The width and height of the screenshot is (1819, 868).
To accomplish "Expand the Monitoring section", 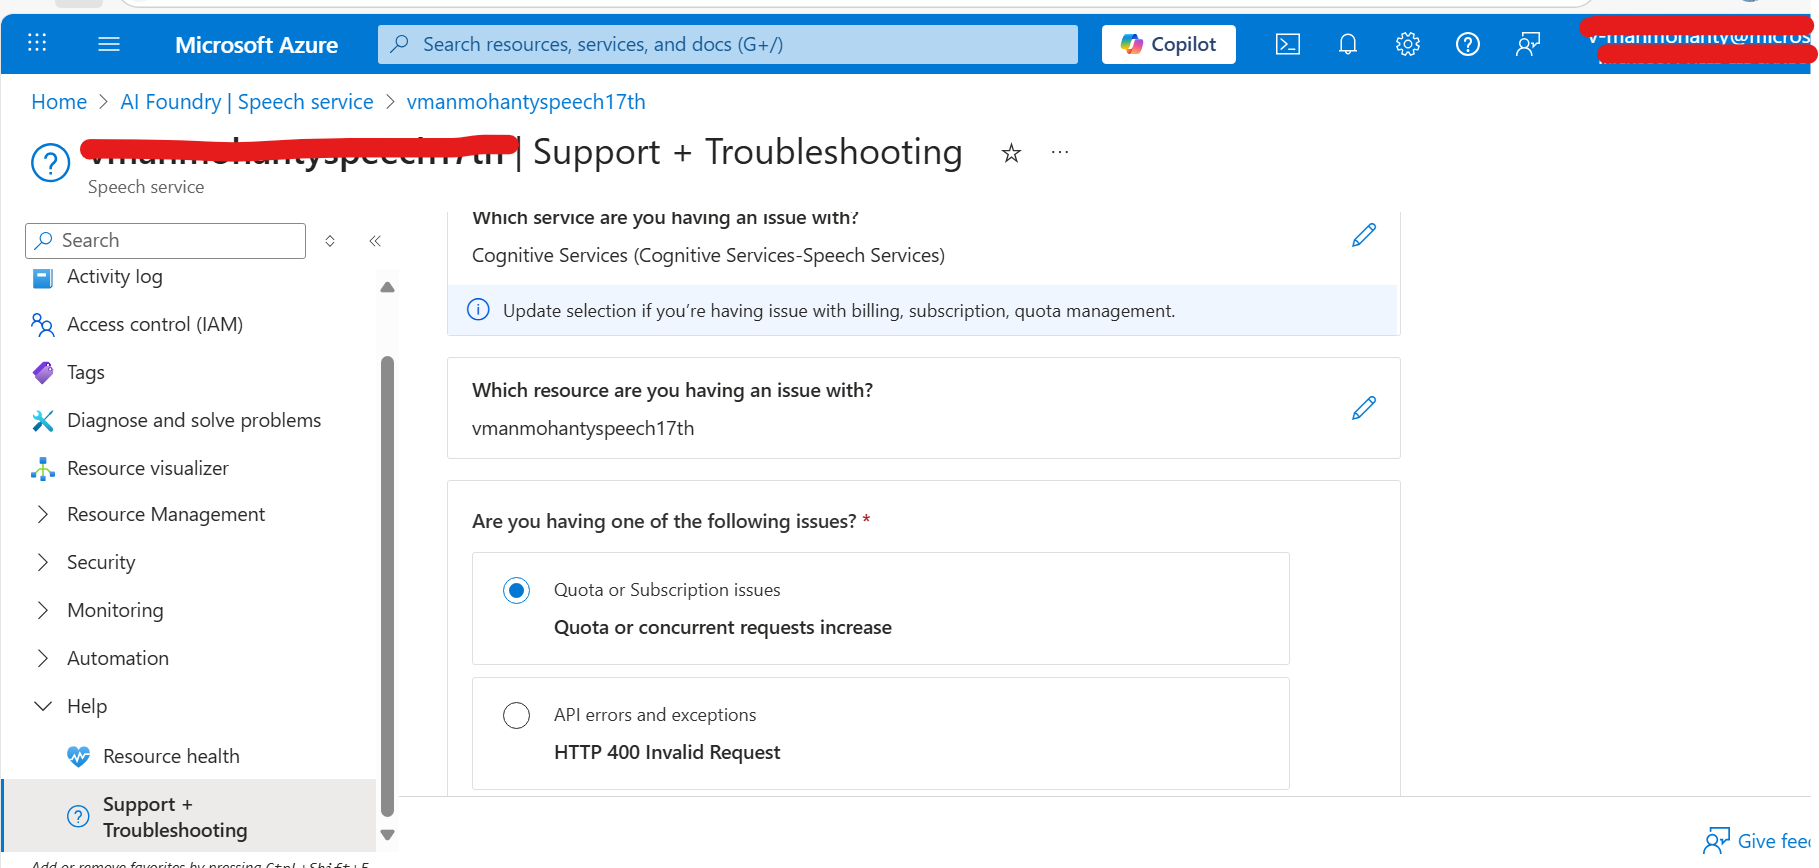I will (43, 610).
